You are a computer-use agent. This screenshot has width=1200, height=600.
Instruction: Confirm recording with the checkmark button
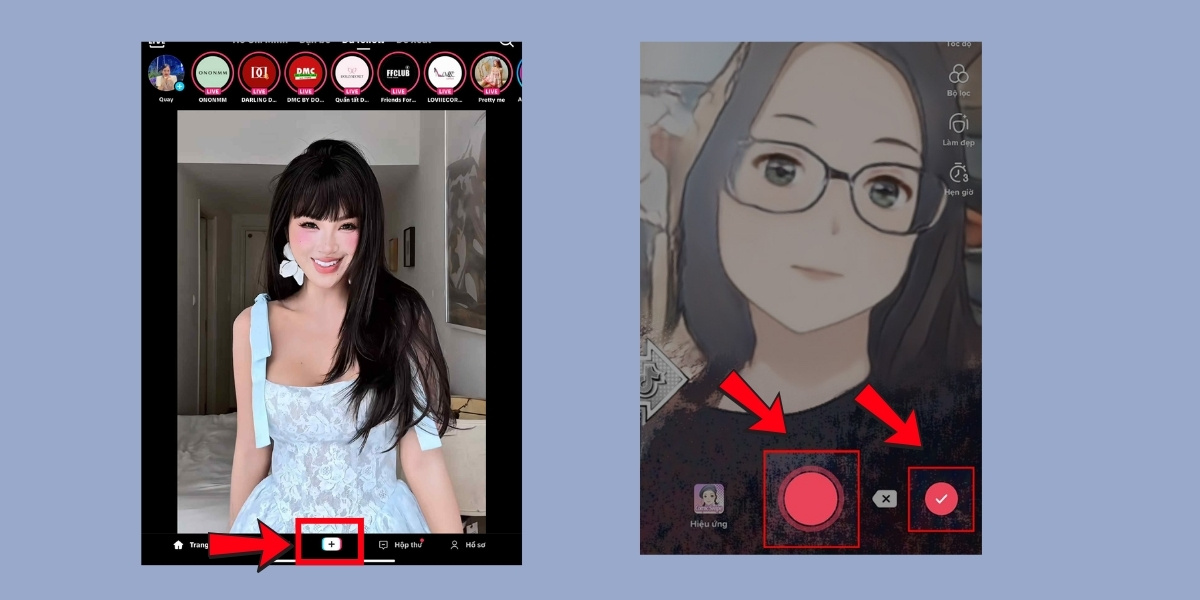click(940, 498)
